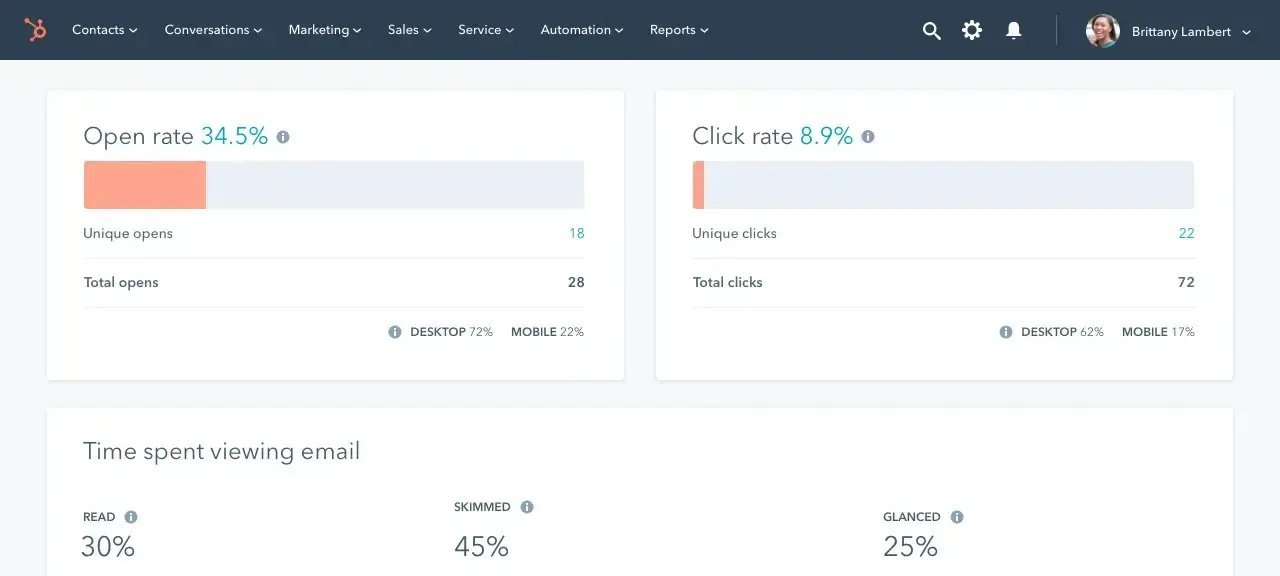Click the info icon beside Click rate
1280x576 pixels.
click(x=868, y=136)
